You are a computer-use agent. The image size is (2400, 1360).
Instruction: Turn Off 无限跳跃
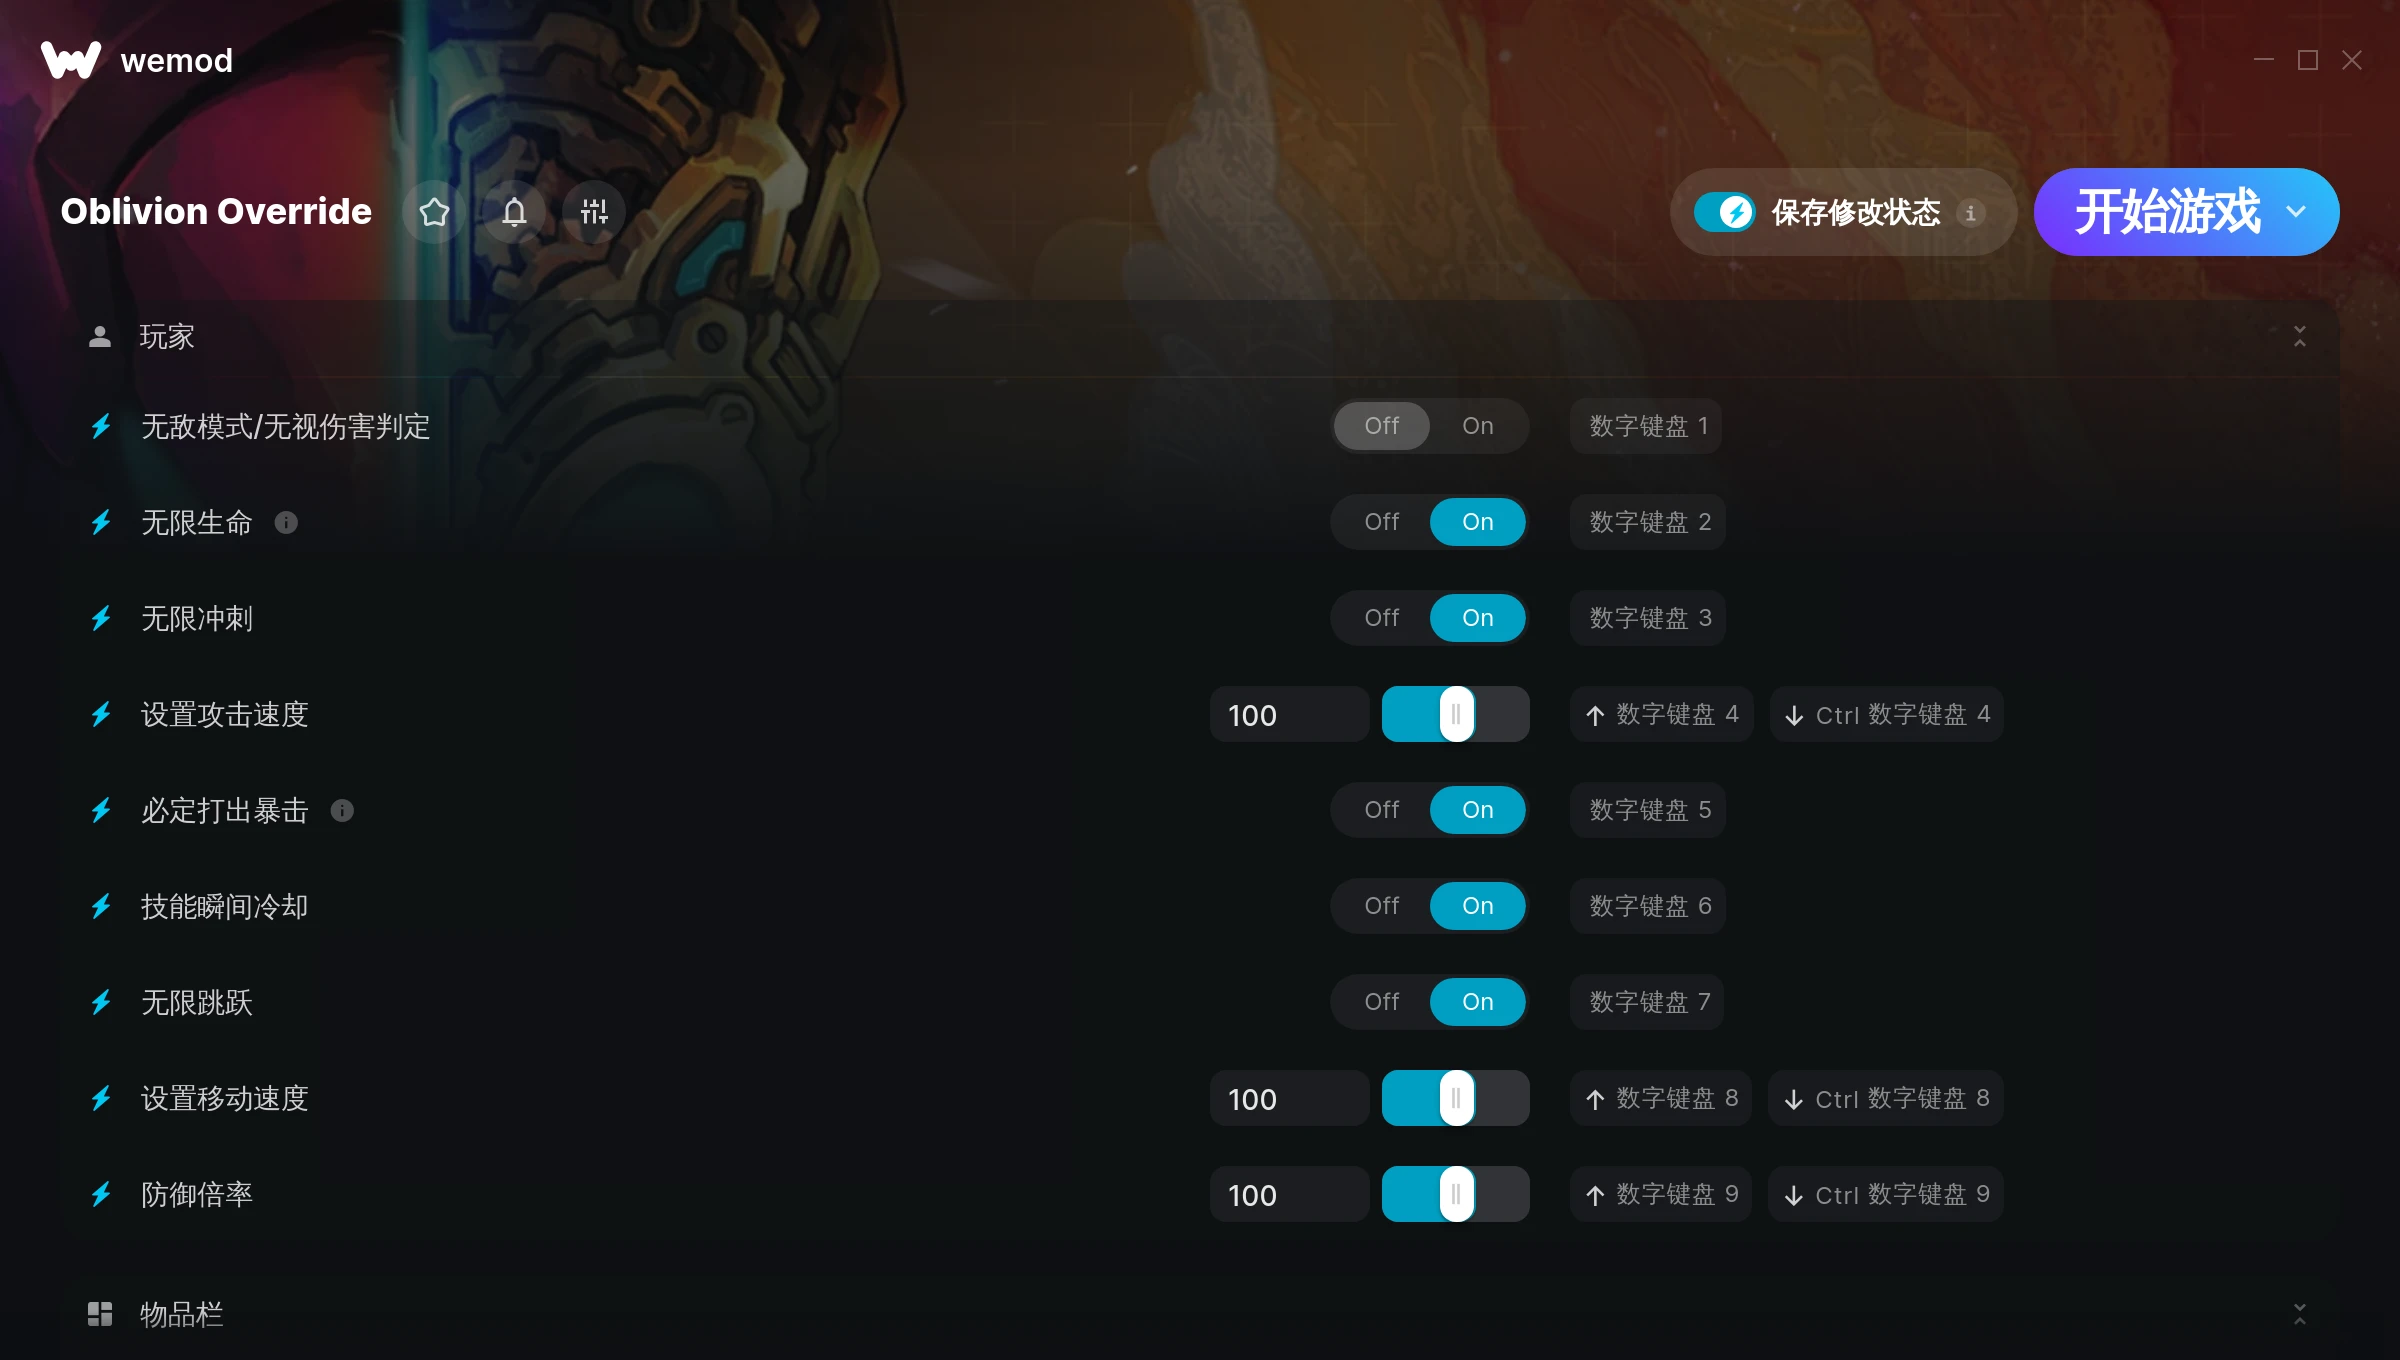point(1382,1002)
